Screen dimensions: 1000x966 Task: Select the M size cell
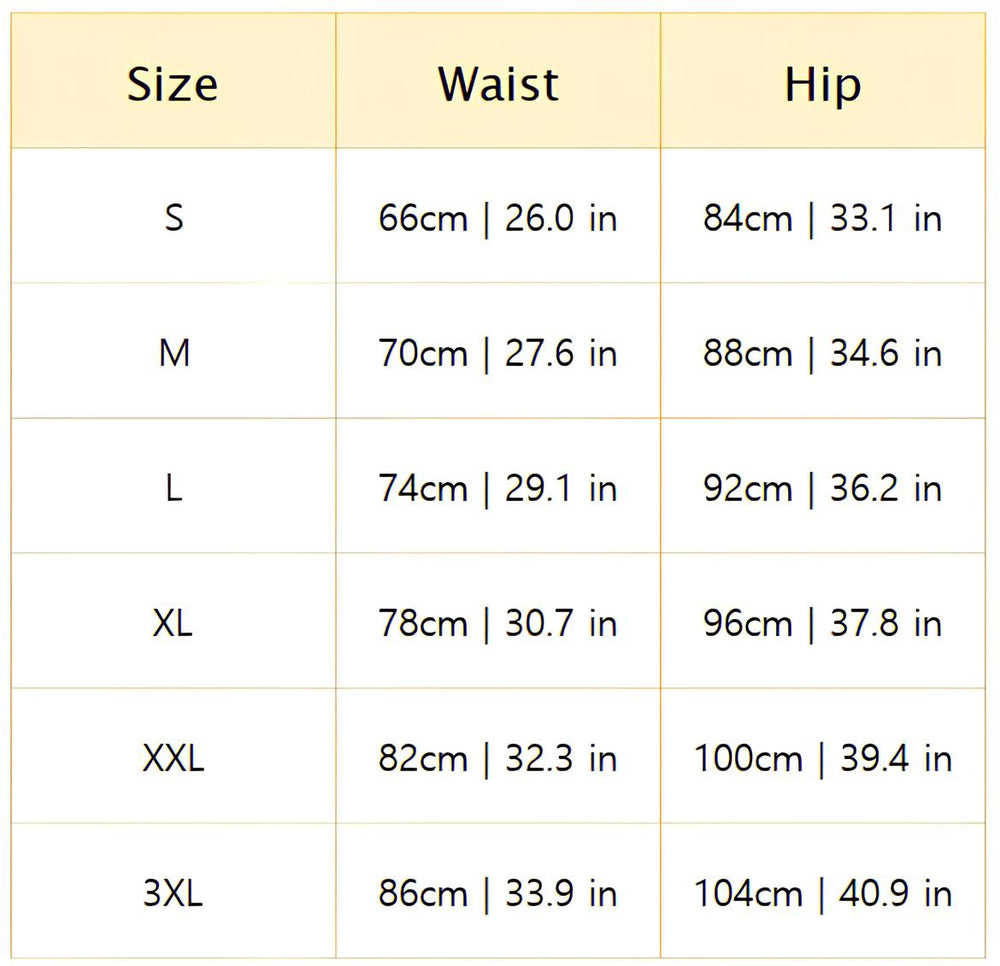173,353
